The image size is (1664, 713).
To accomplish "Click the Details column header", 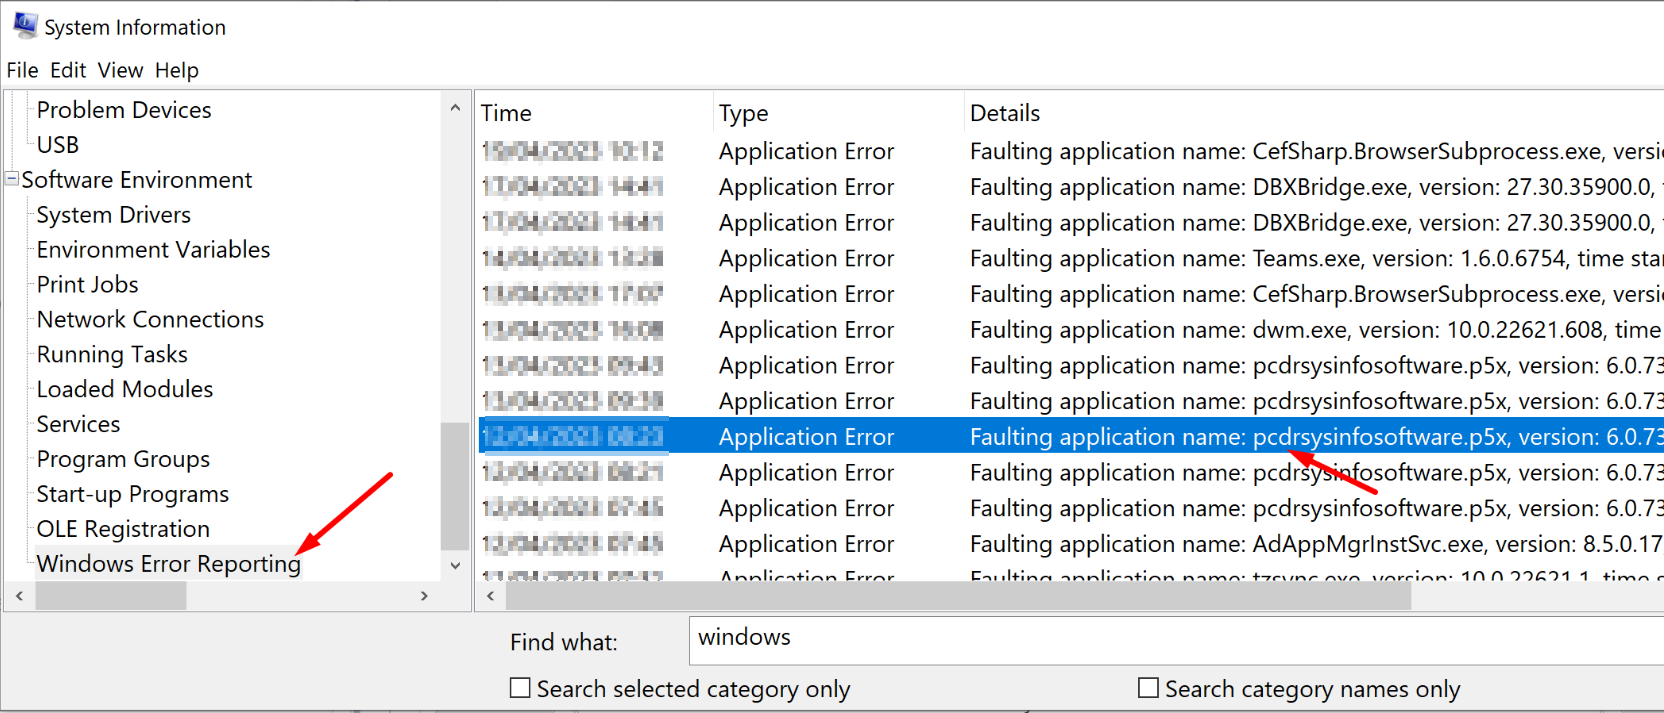I will point(1005,113).
